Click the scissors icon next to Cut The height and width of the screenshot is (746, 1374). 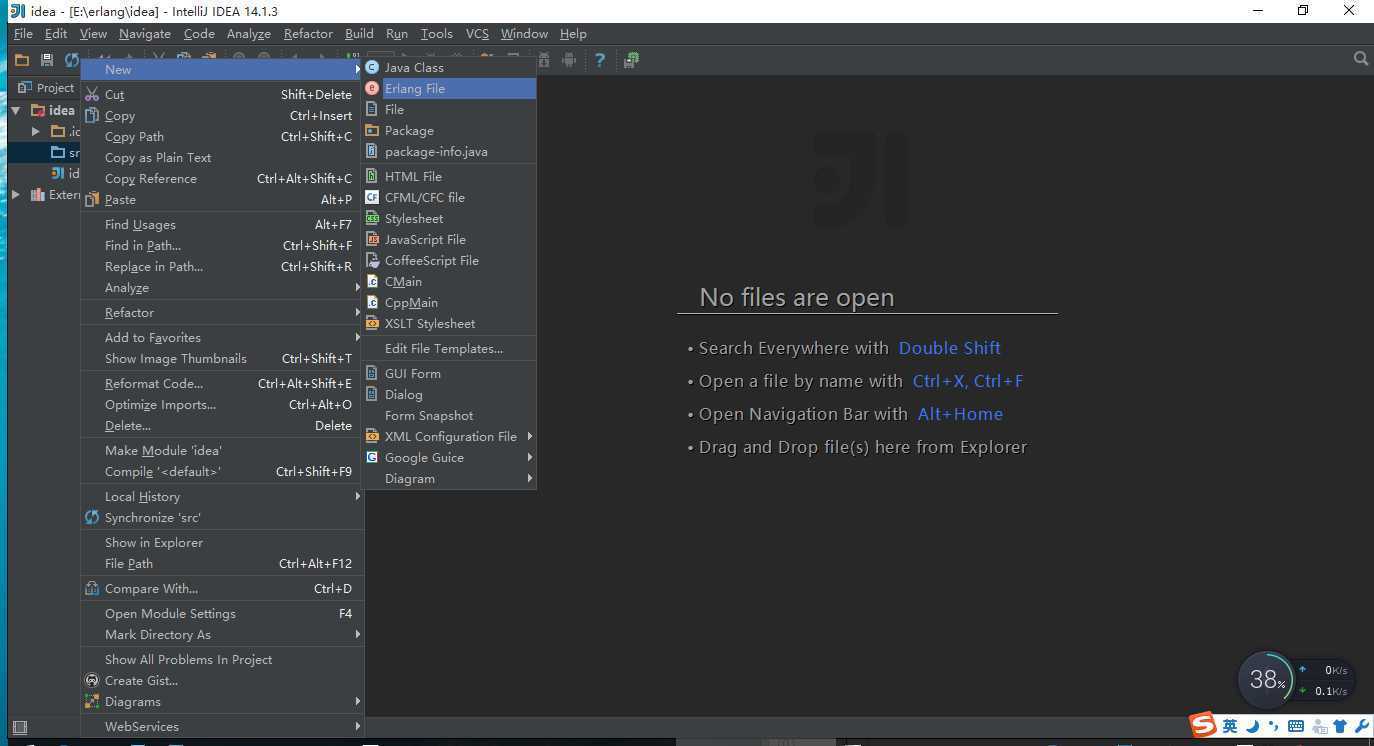92,94
